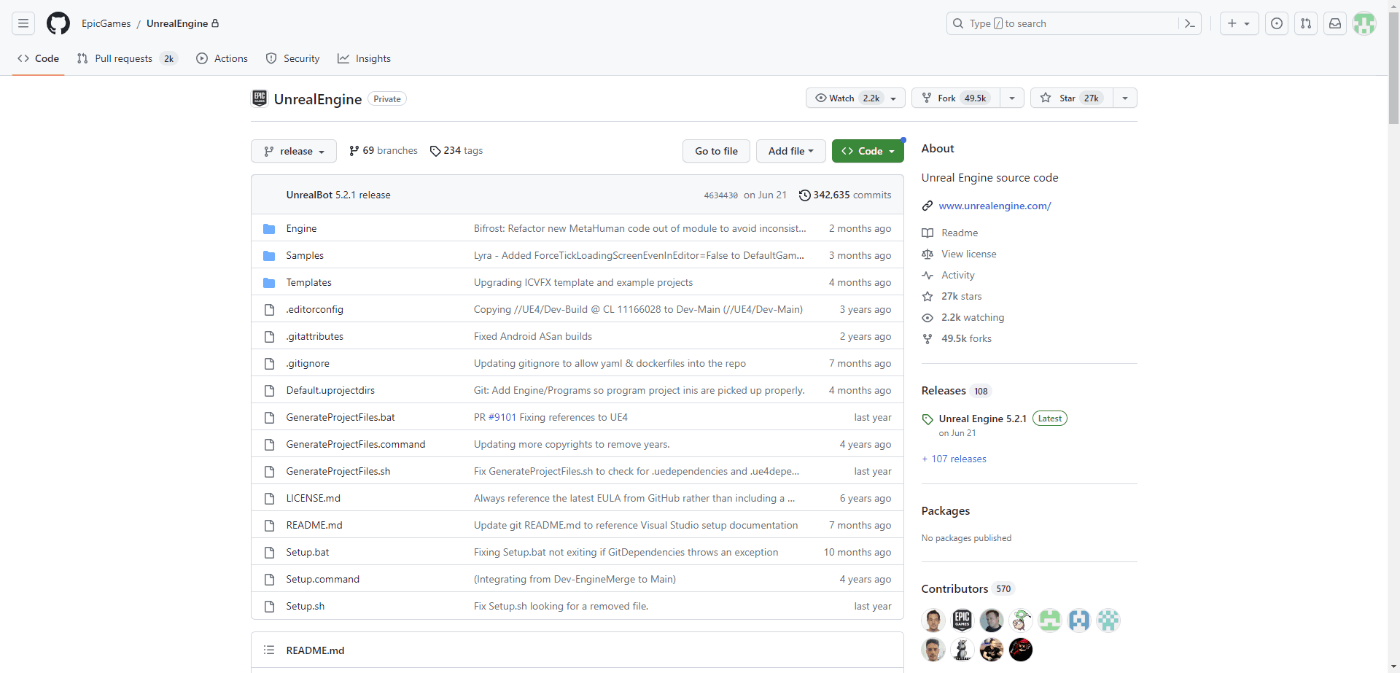Viewport: 1400px width, 673px height.
Task: Click the Unreal Engine 5.2.1 release tag icon
Action: [928, 419]
